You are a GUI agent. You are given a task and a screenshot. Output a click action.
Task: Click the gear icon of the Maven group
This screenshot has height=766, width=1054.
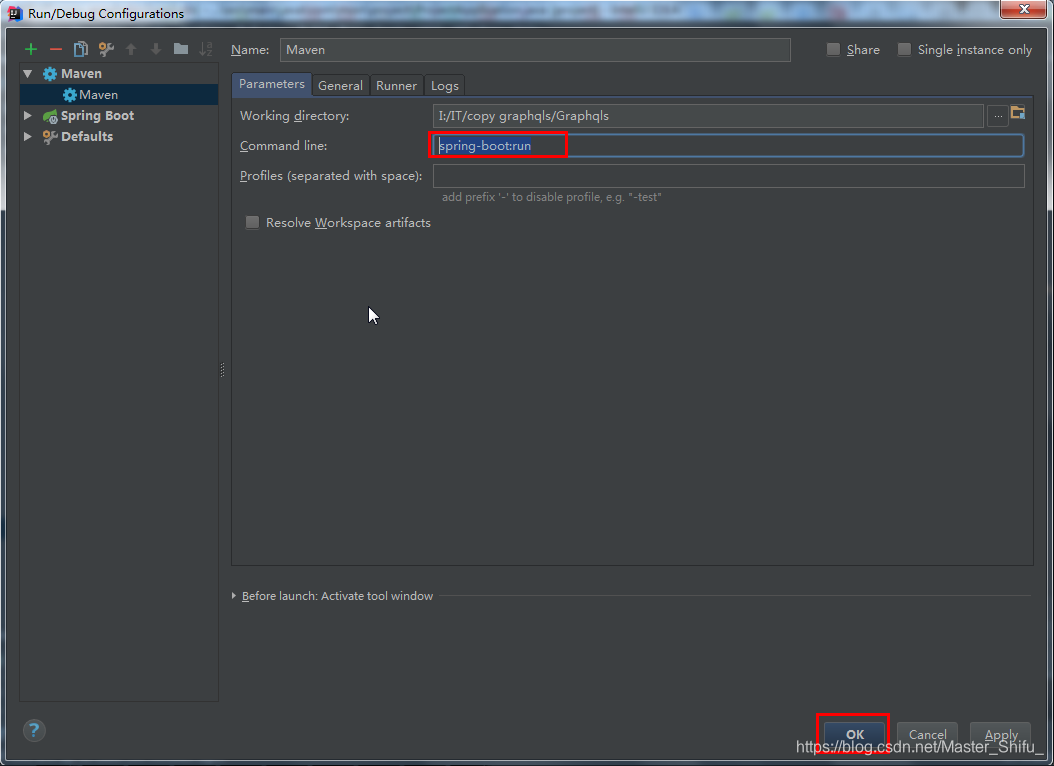click(50, 74)
